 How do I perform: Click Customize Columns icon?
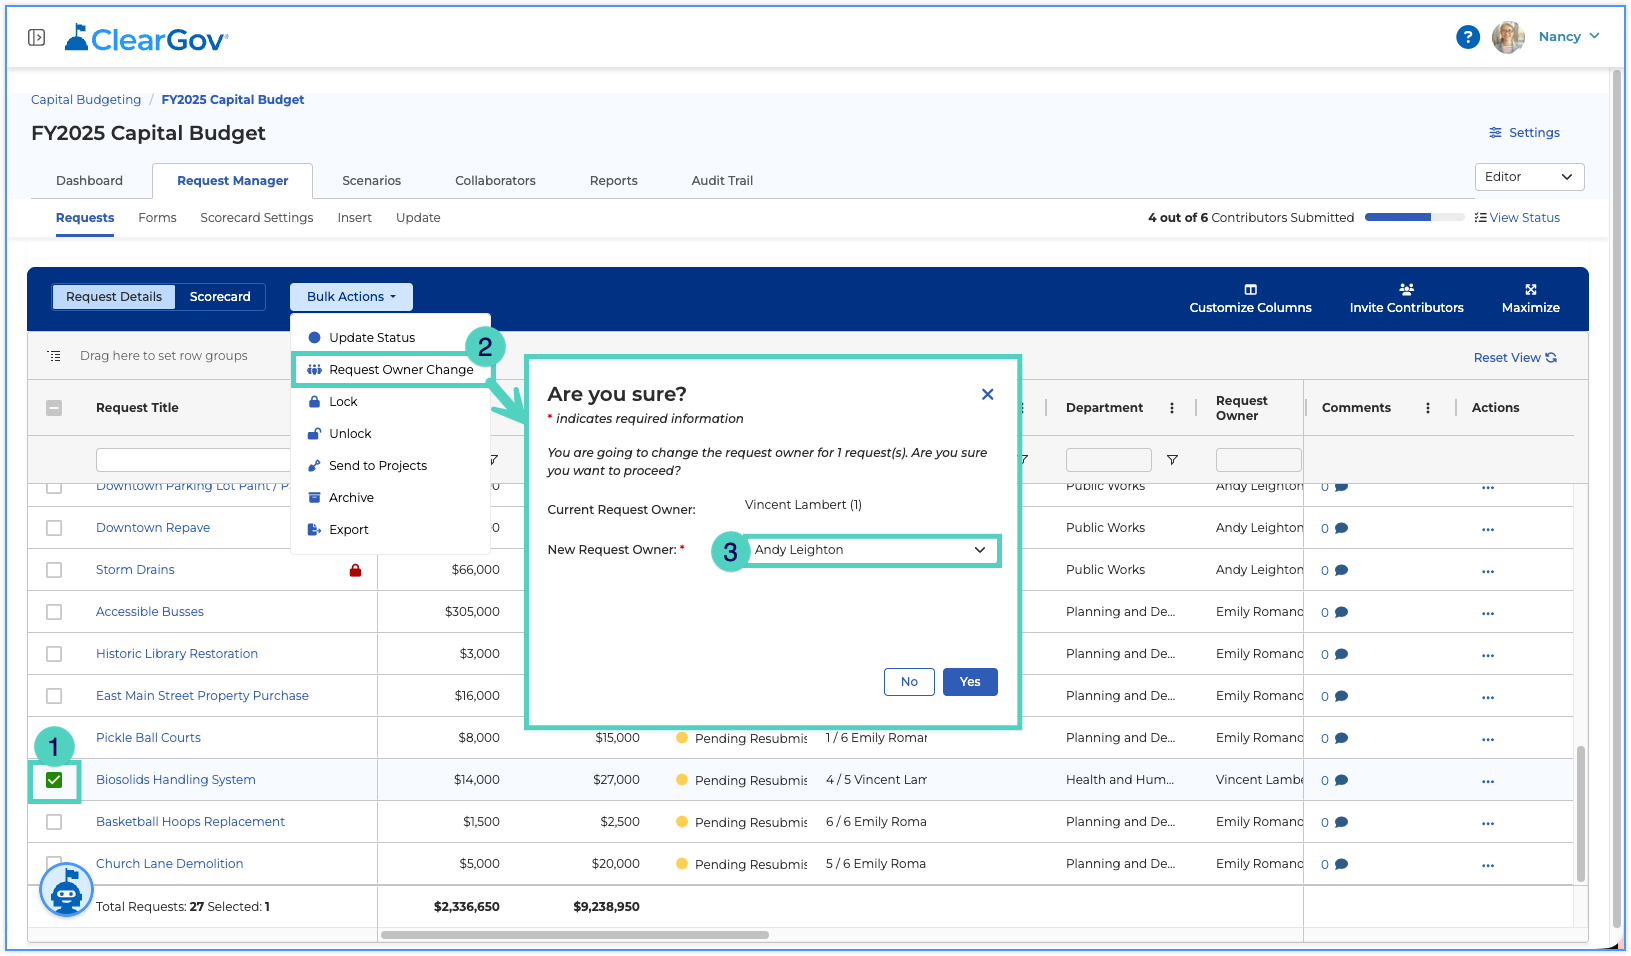tap(1250, 290)
